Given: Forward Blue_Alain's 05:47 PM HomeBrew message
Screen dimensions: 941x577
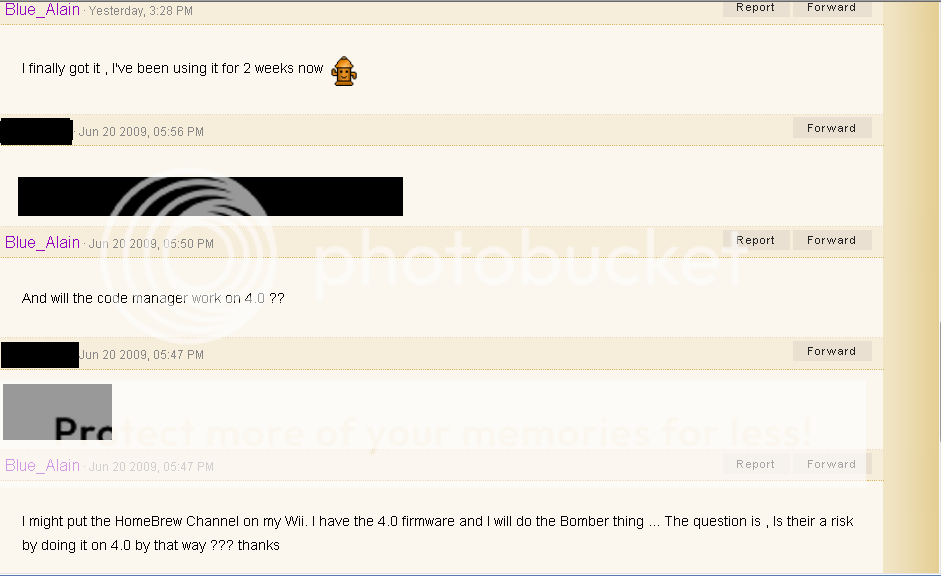Looking at the screenshot, I should 832,464.
